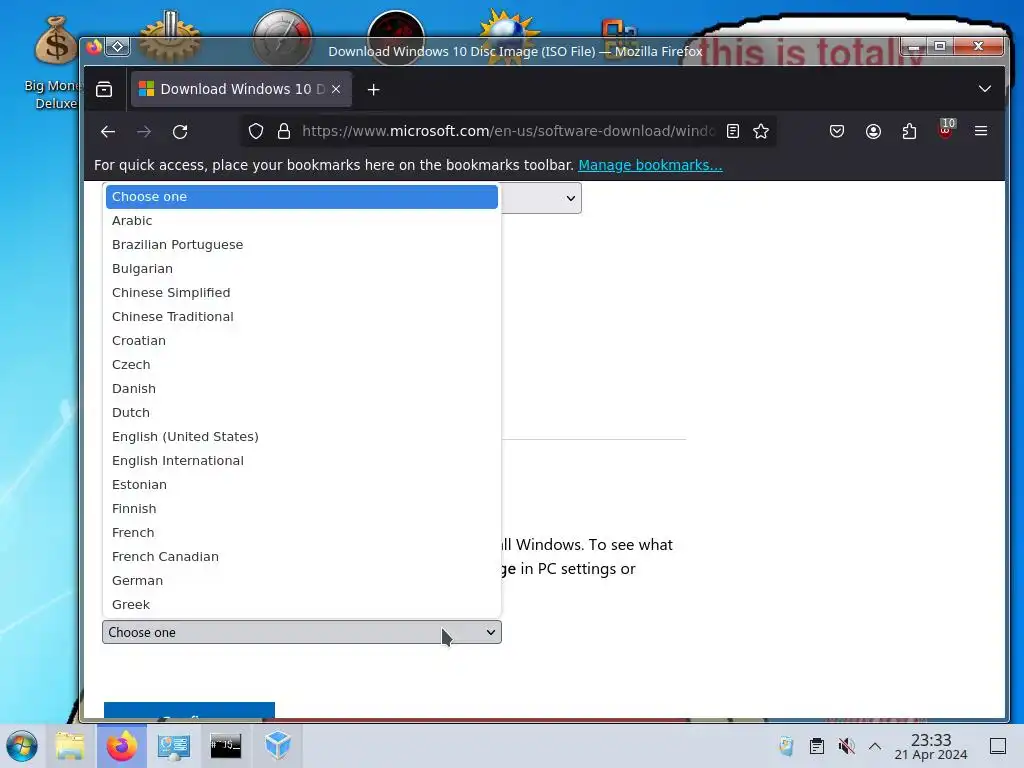1024x768 pixels.
Task: Click show desktop button at taskbar end
Action: coord(998,746)
